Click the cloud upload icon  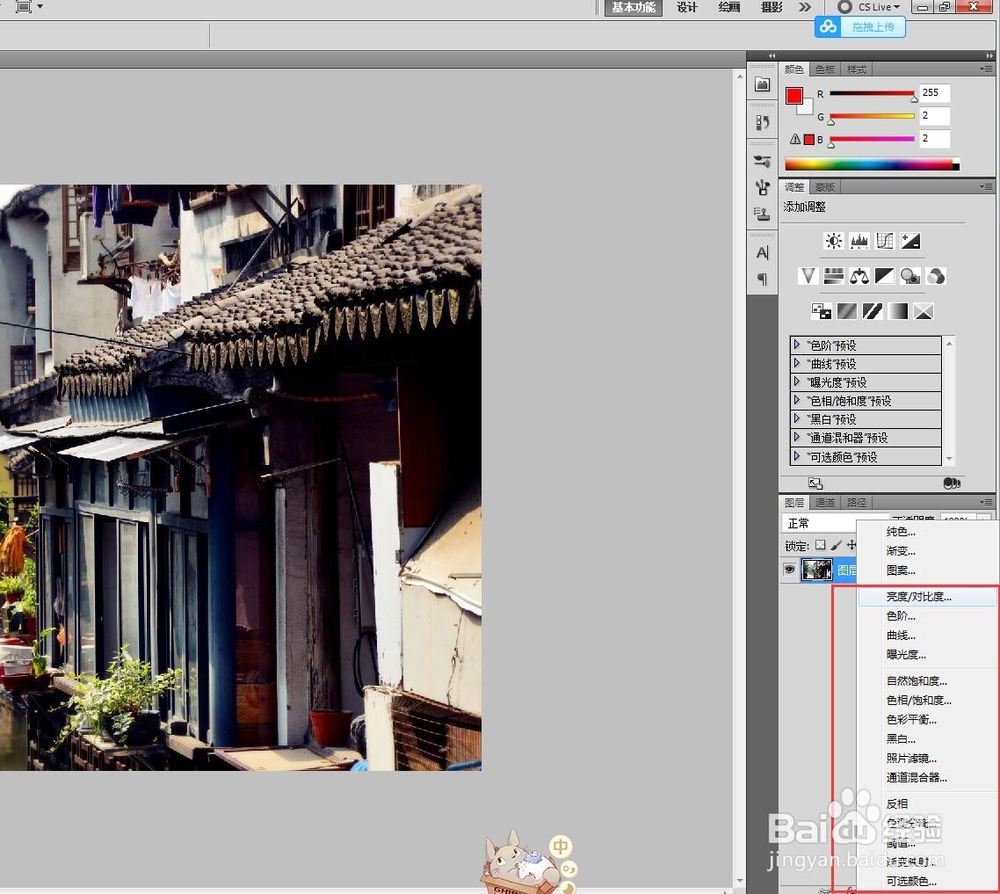[x=828, y=27]
